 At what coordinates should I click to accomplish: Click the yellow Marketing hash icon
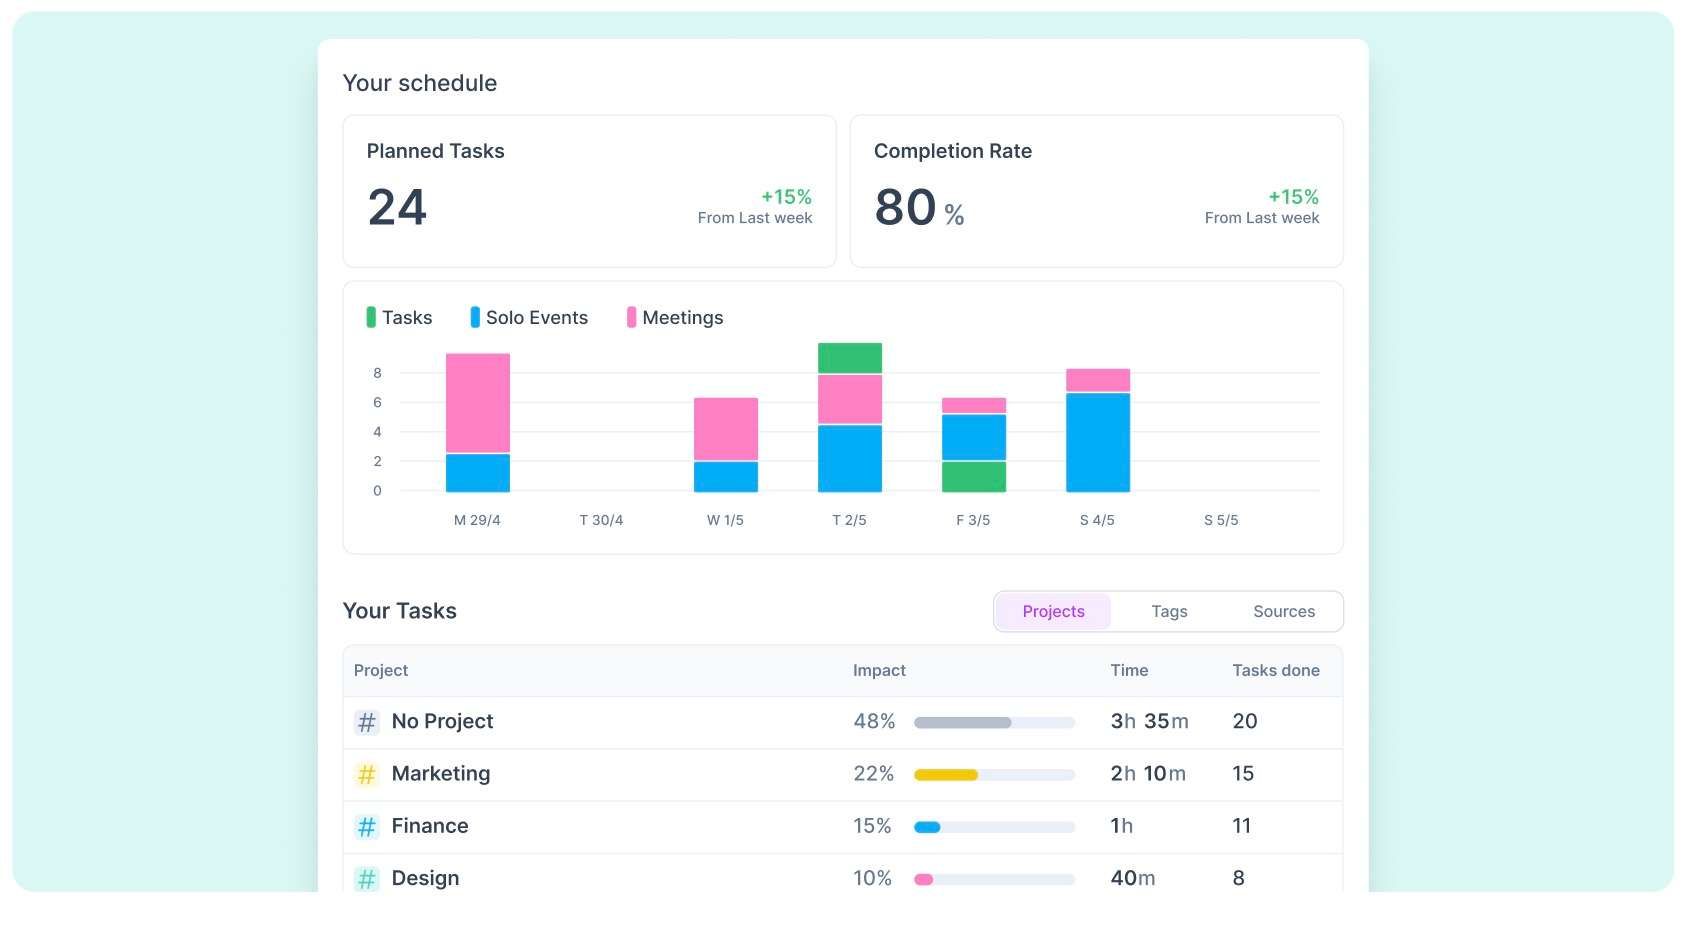pyautogui.click(x=367, y=774)
